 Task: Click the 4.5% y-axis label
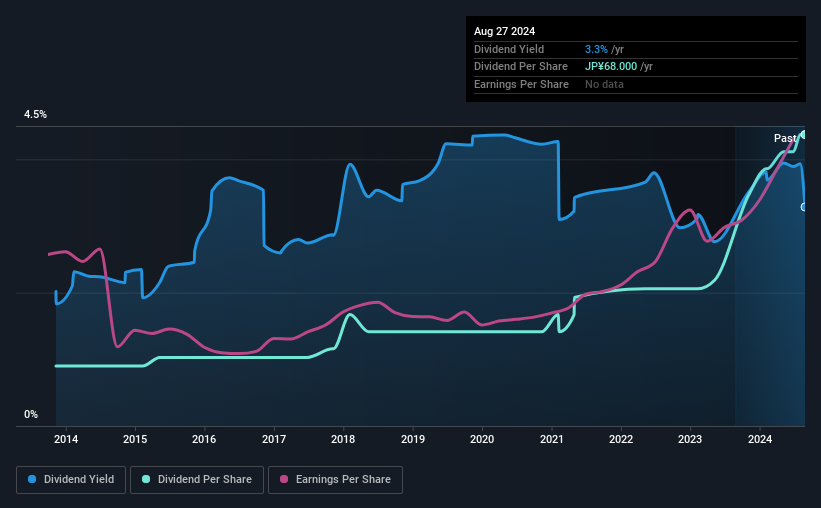click(x=35, y=114)
